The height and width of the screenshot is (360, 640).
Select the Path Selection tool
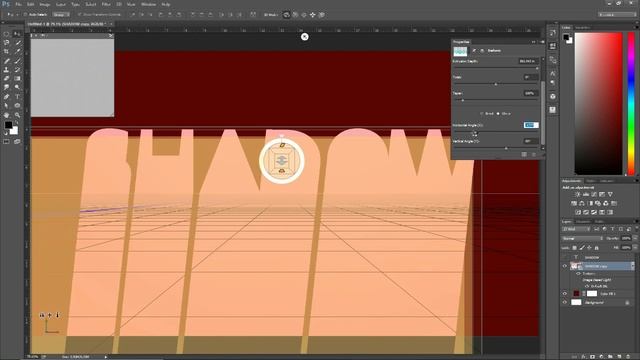[7, 106]
